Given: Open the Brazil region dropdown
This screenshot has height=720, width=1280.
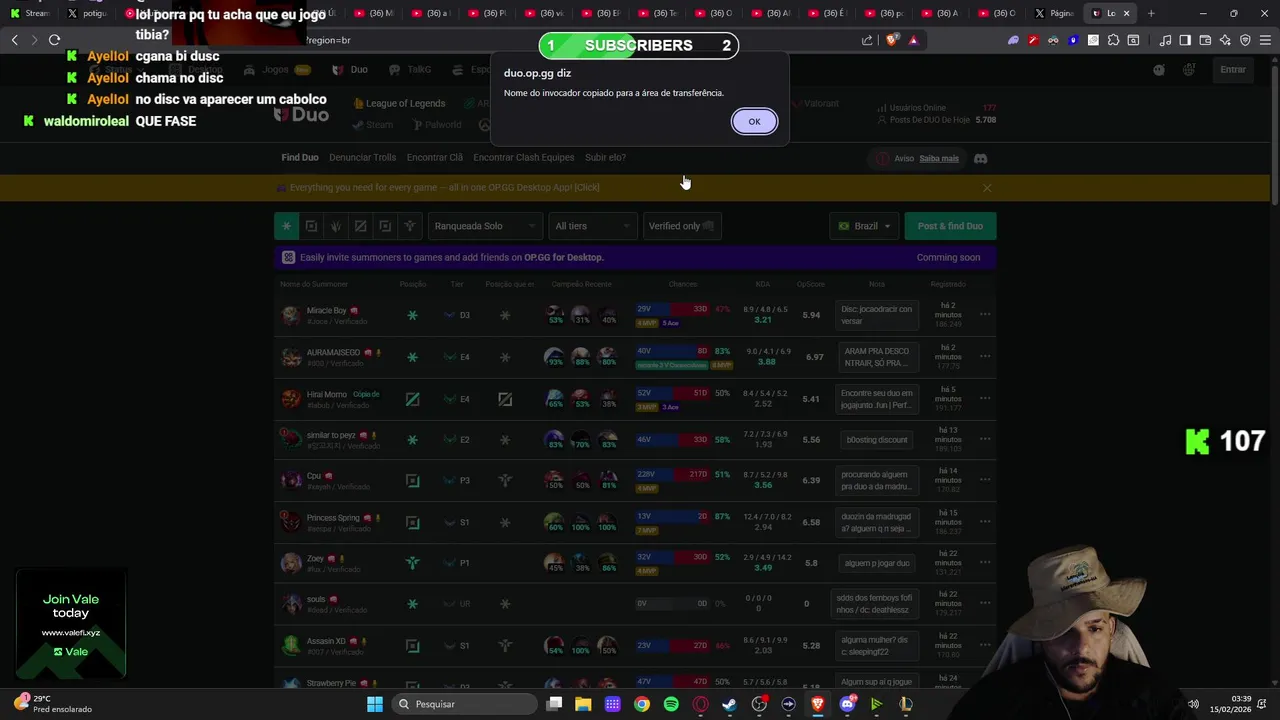Looking at the screenshot, I should 864,226.
